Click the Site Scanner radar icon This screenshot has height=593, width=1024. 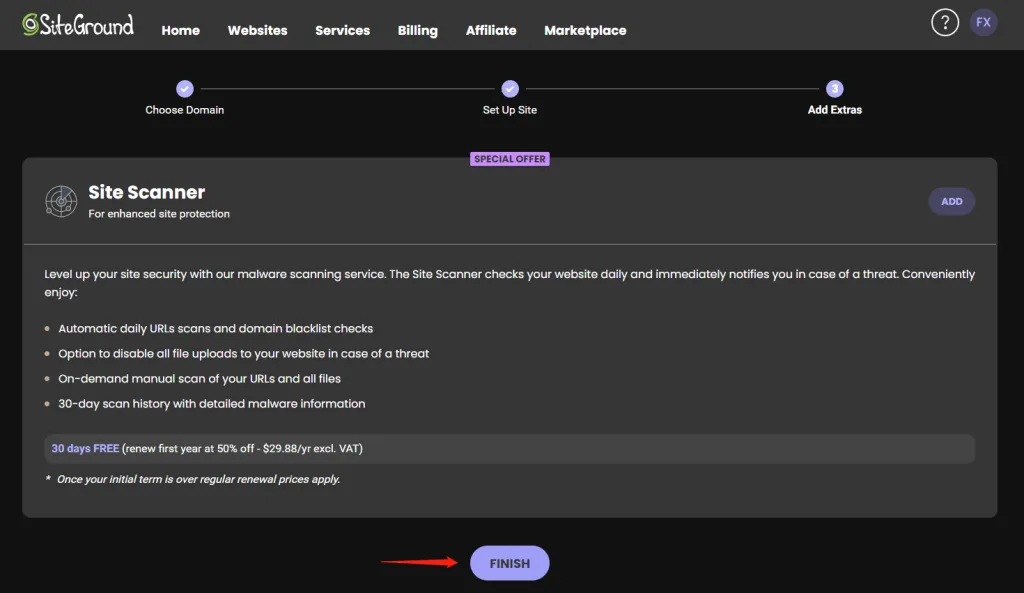click(61, 201)
